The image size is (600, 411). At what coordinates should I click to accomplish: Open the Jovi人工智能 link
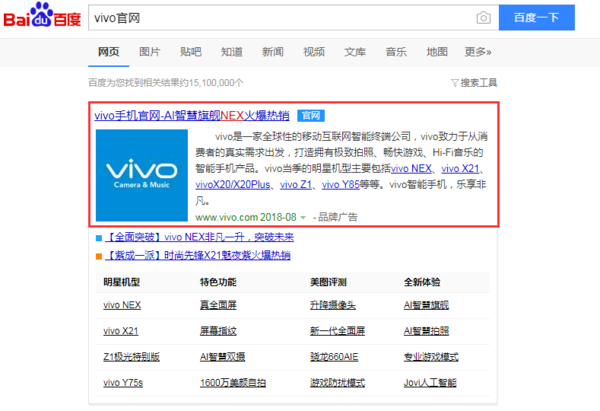430,383
